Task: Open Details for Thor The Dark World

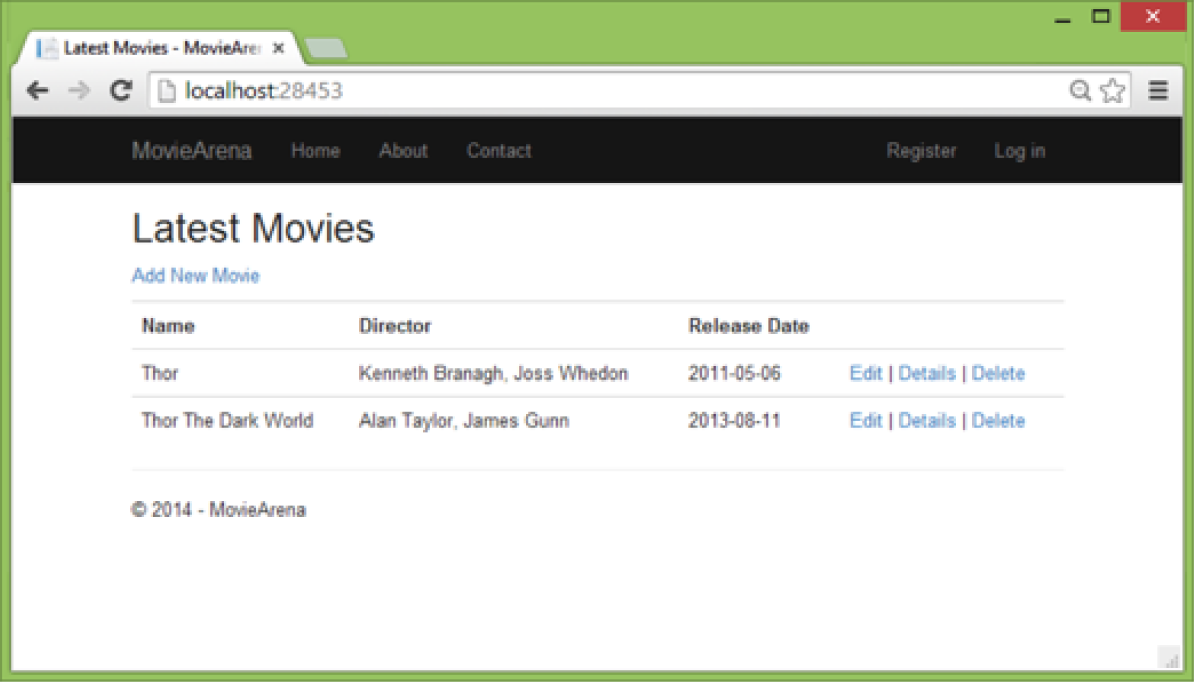Action: pyautogui.click(x=927, y=420)
